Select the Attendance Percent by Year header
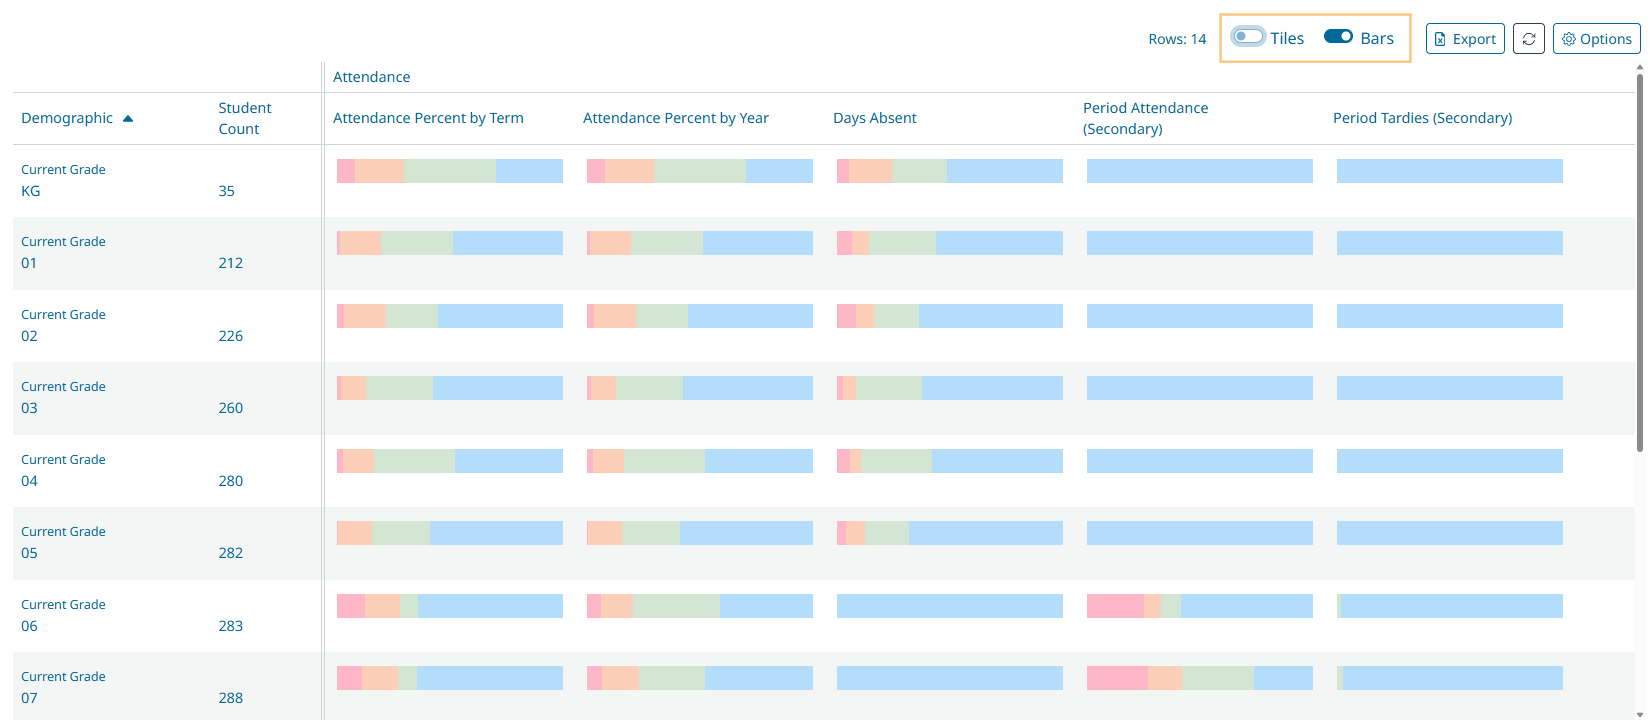Image resolution: width=1652 pixels, height=726 pixels. (x=675, y=118)
